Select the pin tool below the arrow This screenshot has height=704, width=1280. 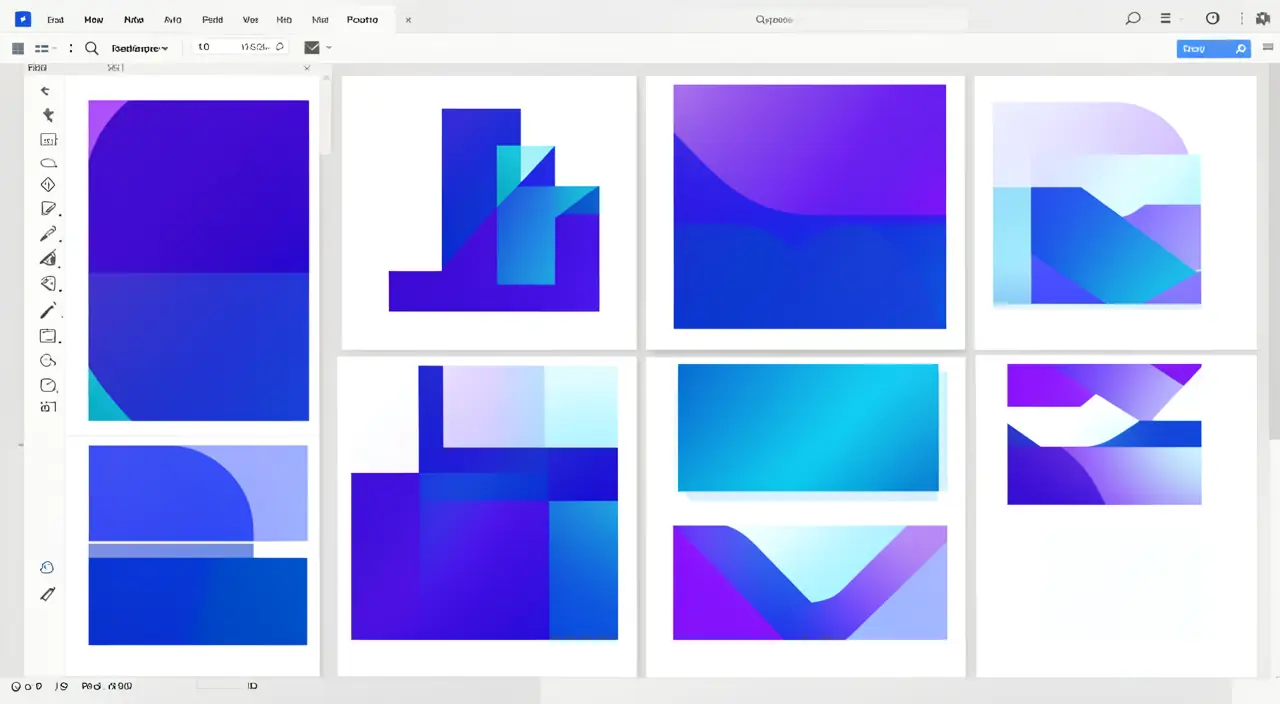click(x=48, y=116)
